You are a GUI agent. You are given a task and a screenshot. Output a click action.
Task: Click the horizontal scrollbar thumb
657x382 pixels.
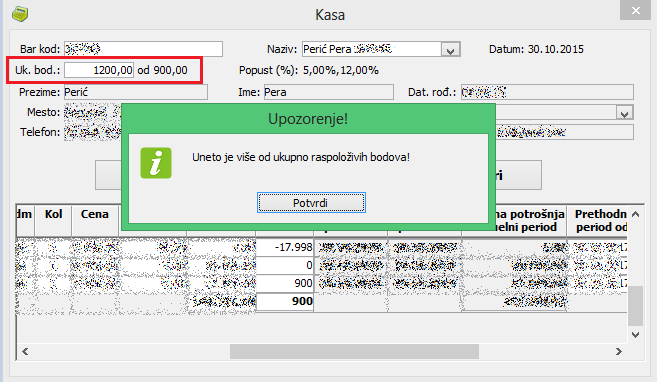coord(354,351)
